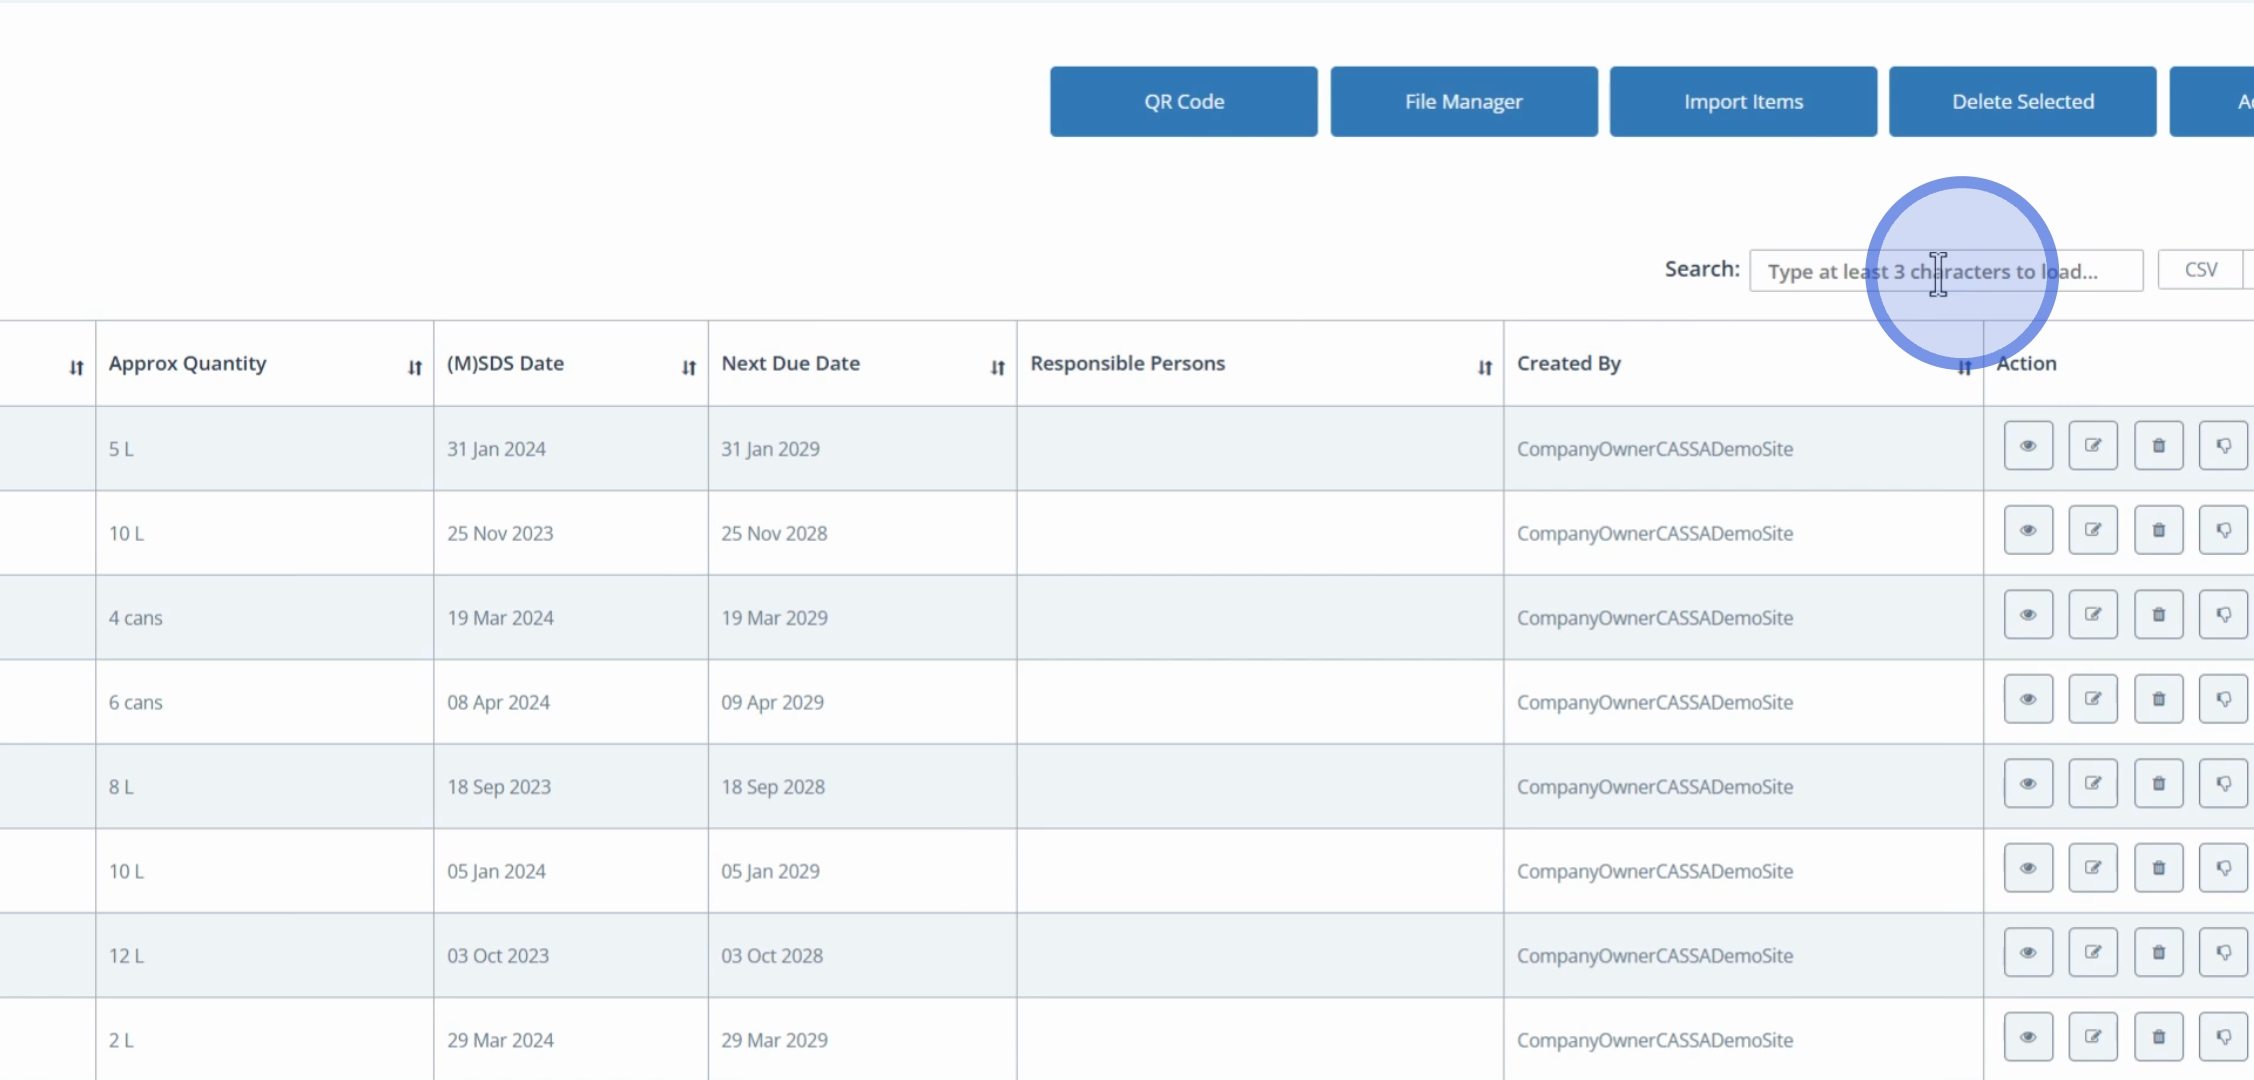2254x1080 pixels.
Task: Sort by Approx Quantity column arrows
Action: point(415,368)
